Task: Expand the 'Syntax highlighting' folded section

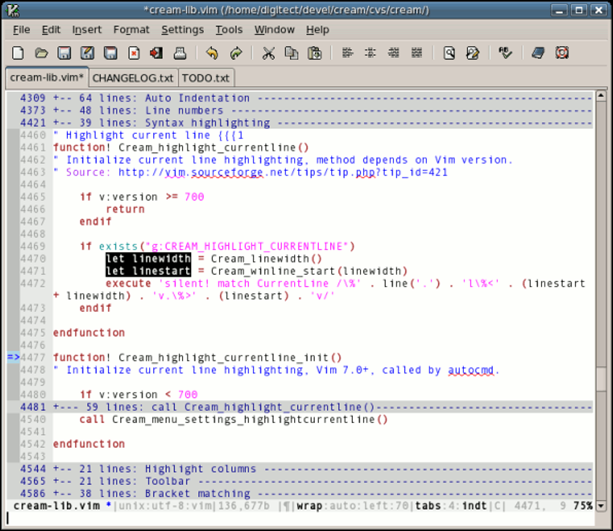Action: point(200,123)
